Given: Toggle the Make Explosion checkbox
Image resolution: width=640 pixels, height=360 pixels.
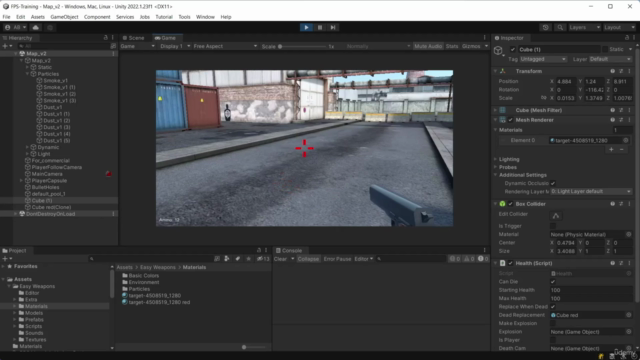Looking at the screenshot, I should [x=553, y=323].
